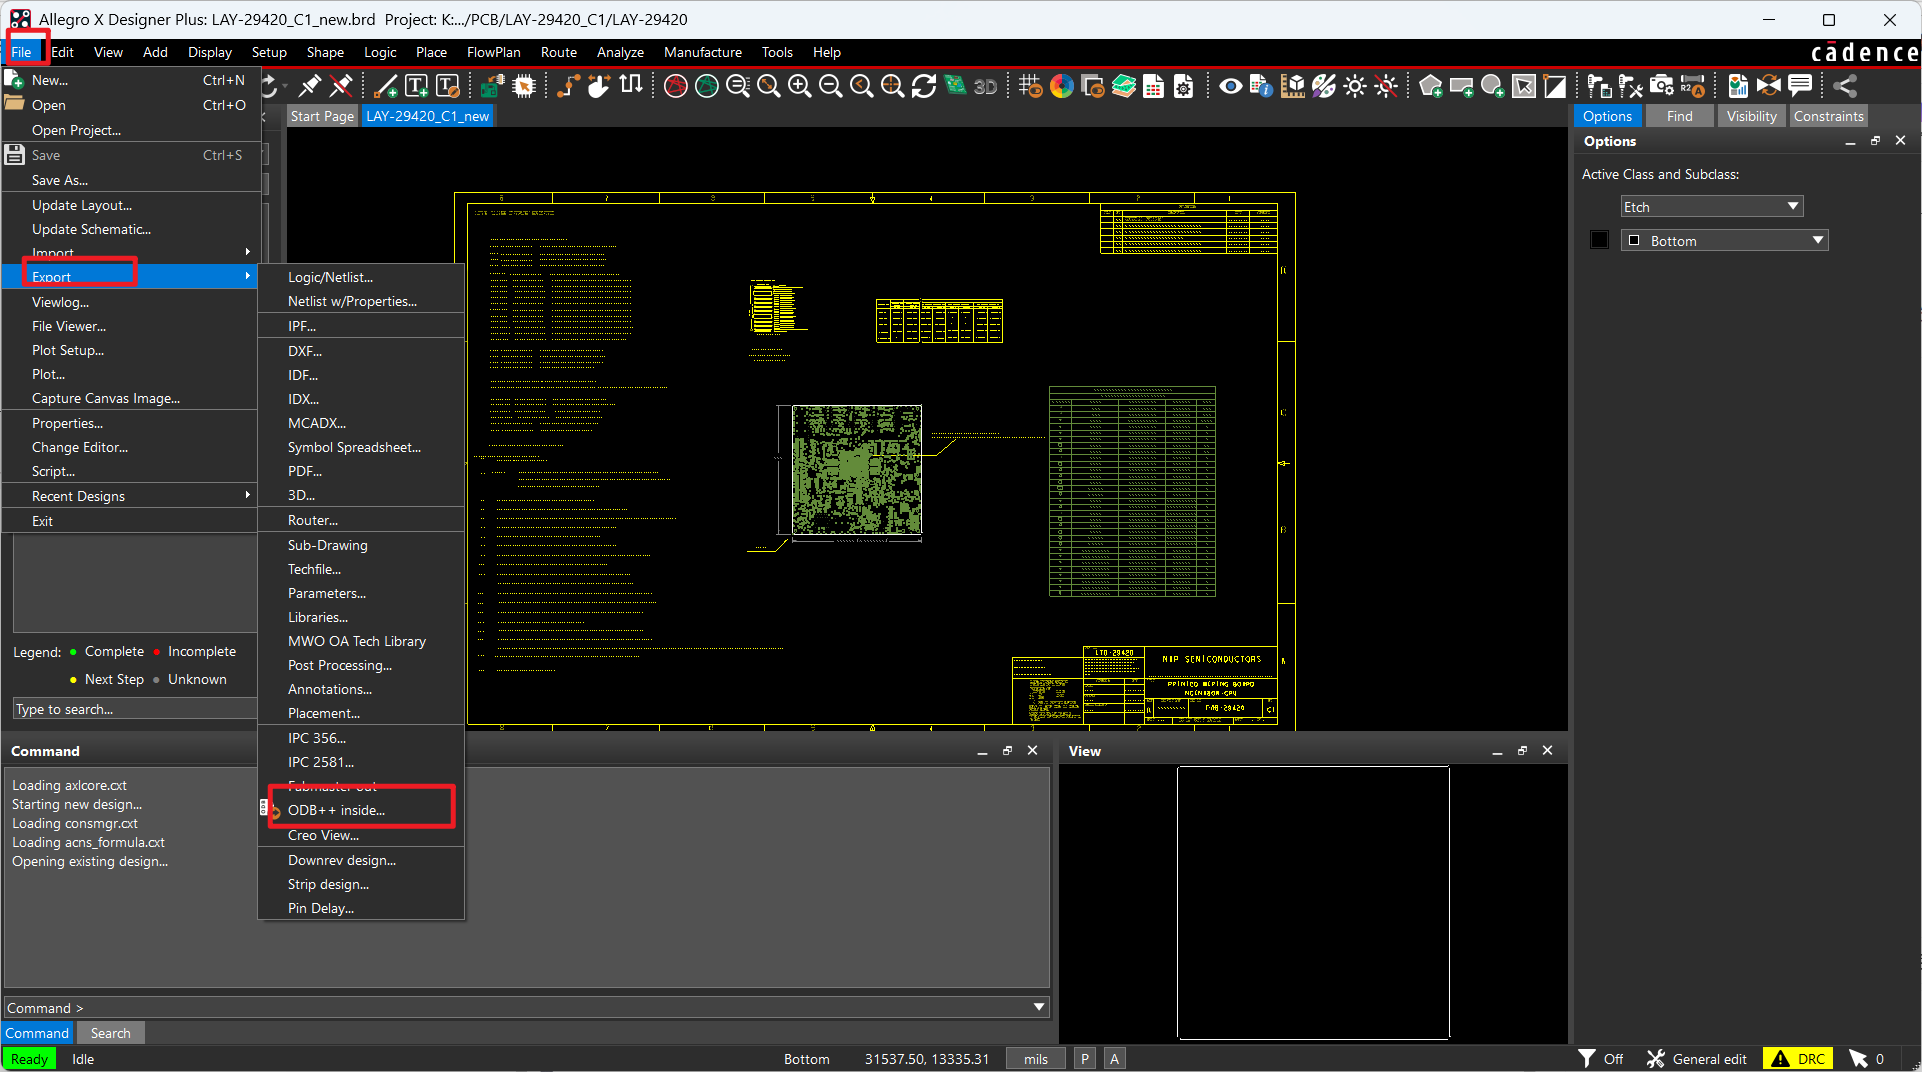Click the Add Polygon shape icon
The width and height of the screenshot is (1922, 1072).
click(1431, 87)
